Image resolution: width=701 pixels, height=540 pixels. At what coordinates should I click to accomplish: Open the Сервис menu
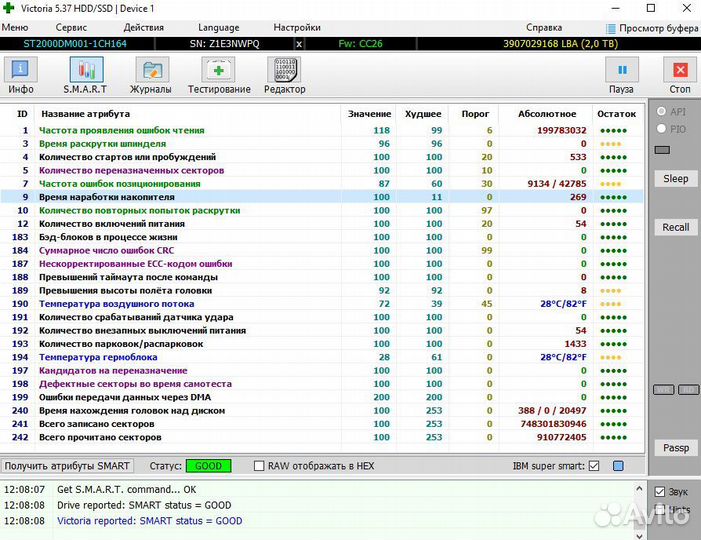click(71, 28)
